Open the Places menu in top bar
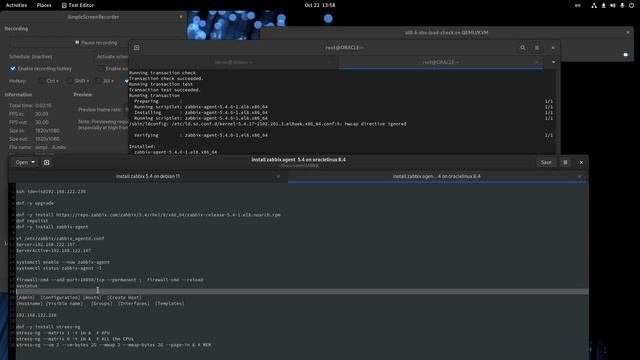This screenshot has height=360, width=640. click(44, 5)
